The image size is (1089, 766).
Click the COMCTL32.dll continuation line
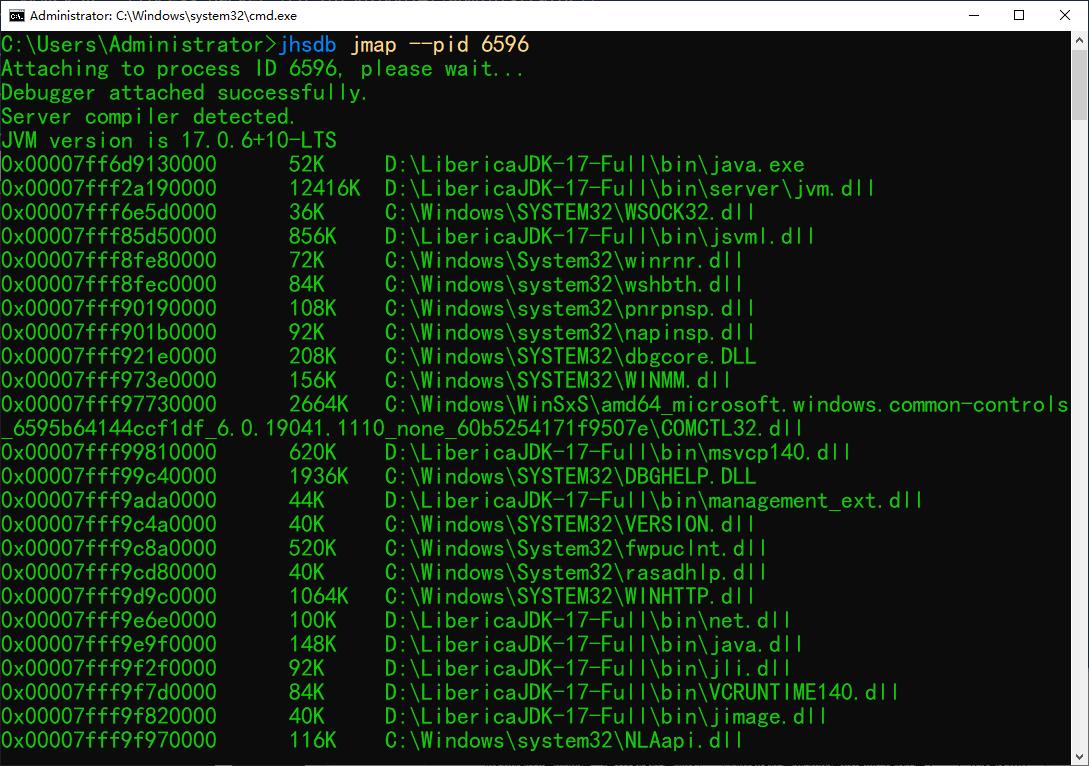tap(402, 428)
